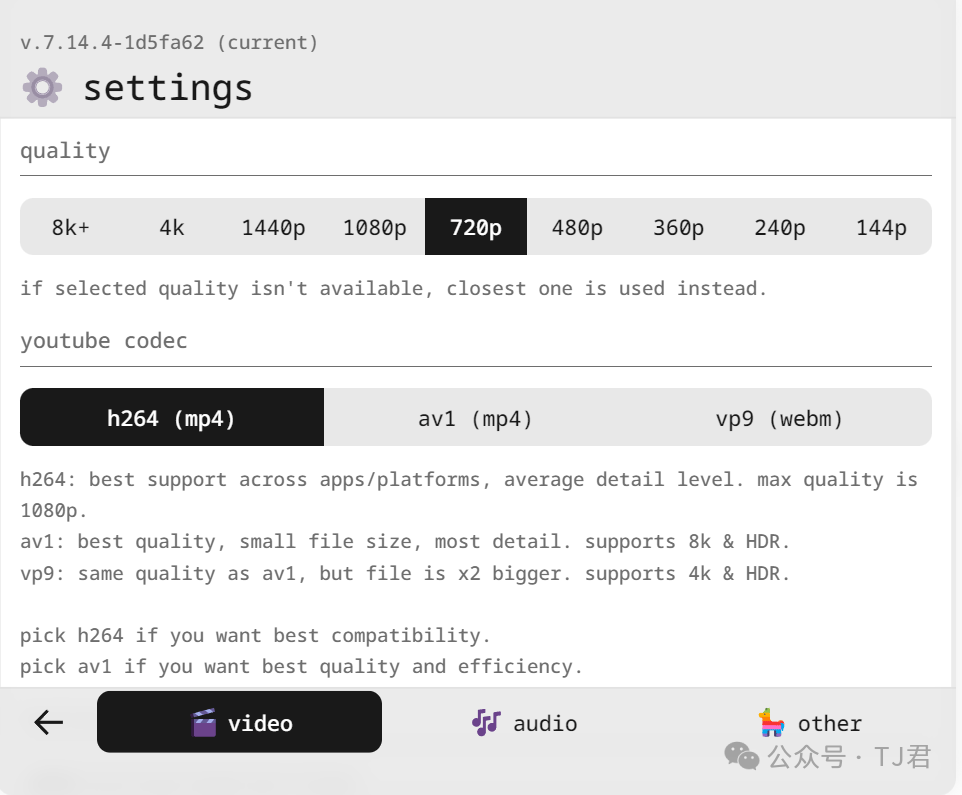Screen dimensions: 962x795
Task: Select the 720p quality option
Action: click(476, 227)
